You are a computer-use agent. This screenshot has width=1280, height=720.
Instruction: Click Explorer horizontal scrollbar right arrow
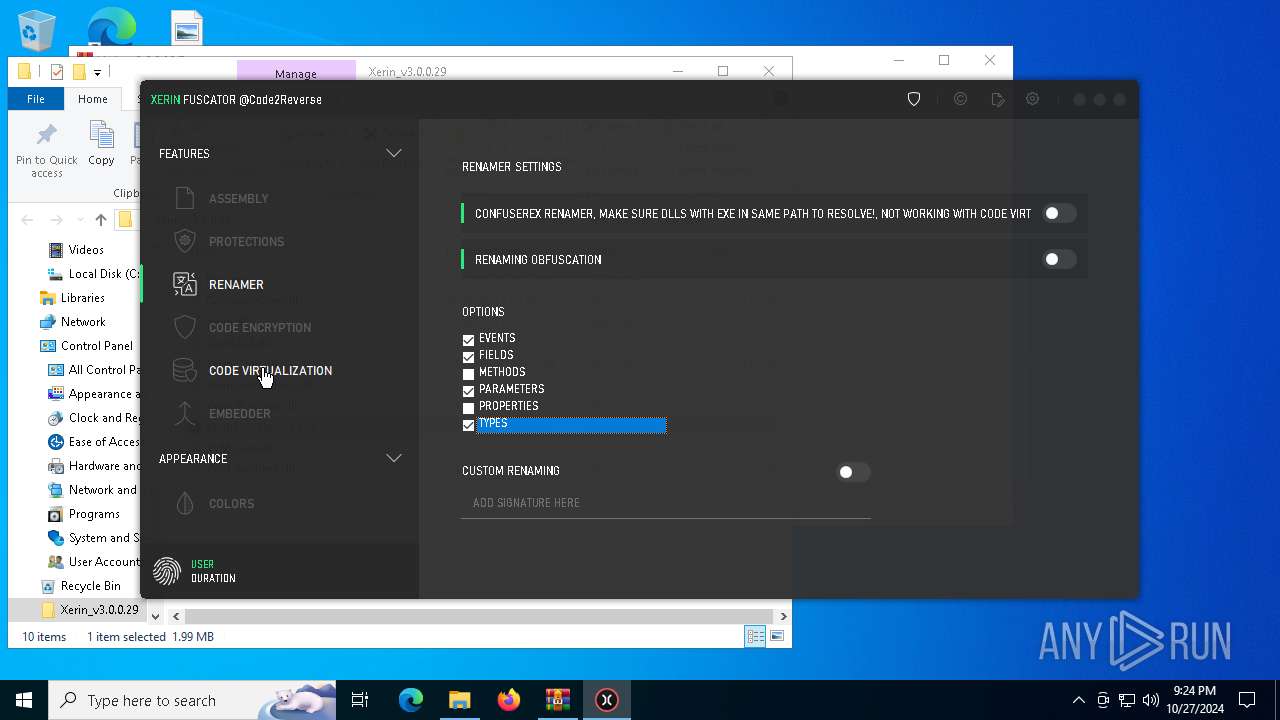pos(783,616)
